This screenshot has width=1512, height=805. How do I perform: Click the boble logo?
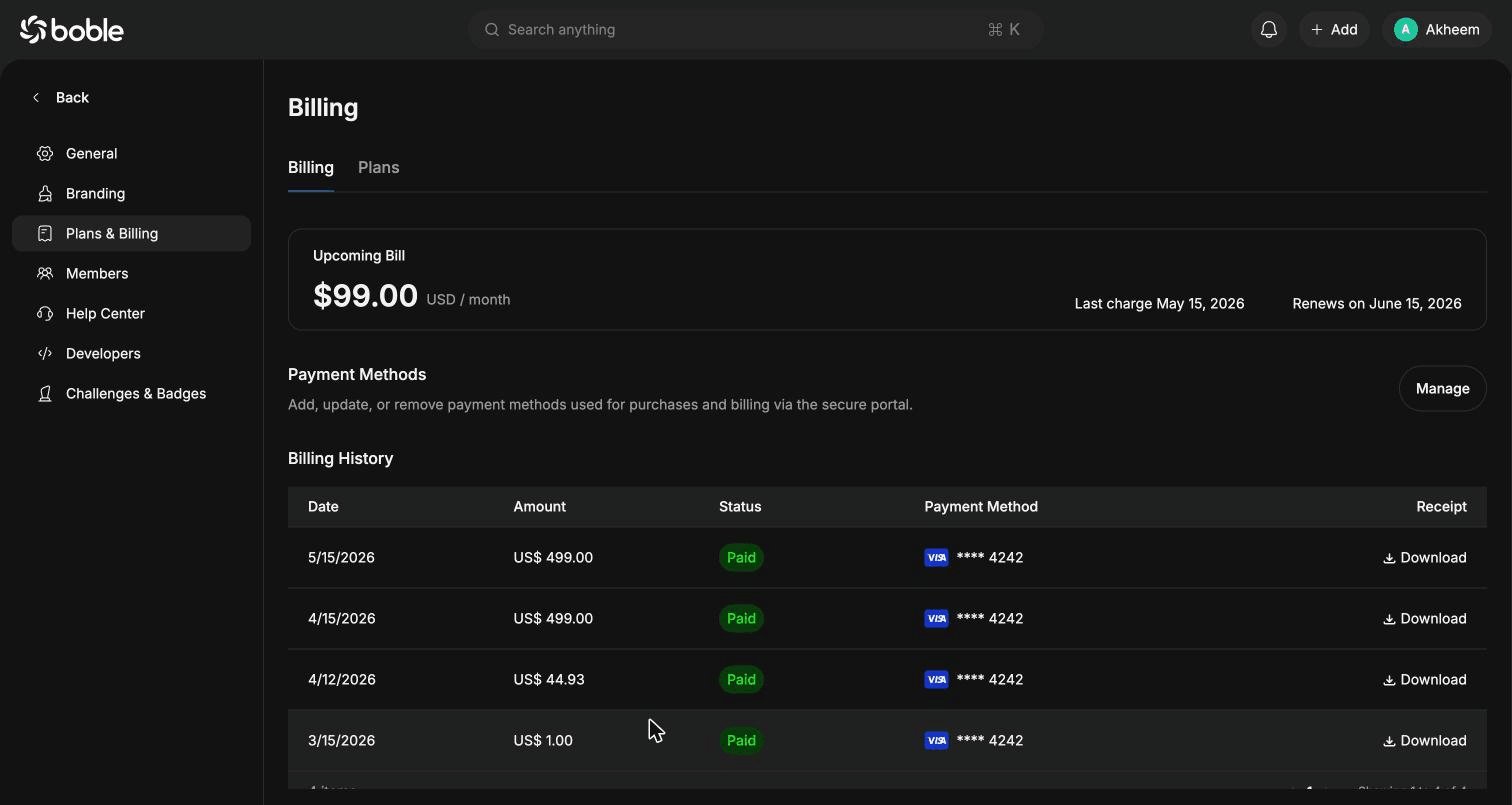[72, 30]
